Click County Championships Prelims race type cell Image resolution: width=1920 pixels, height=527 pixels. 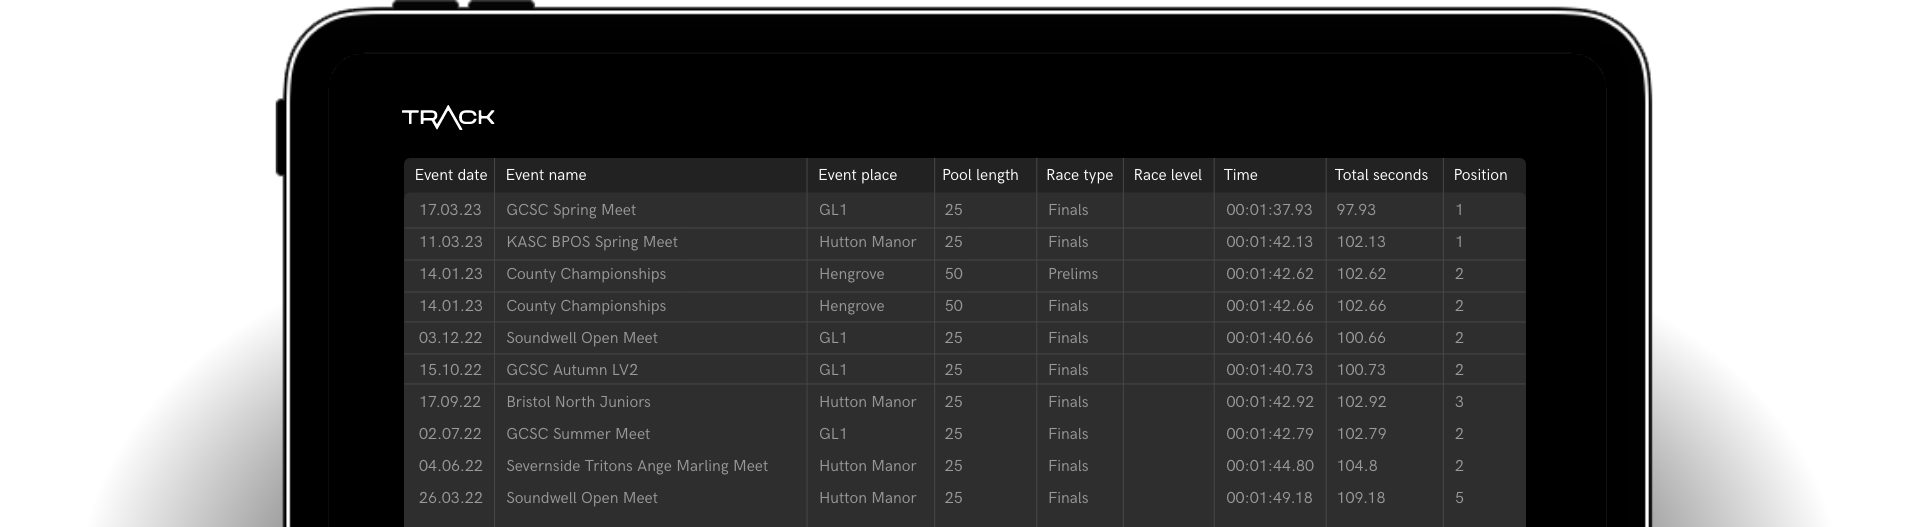1073,274
